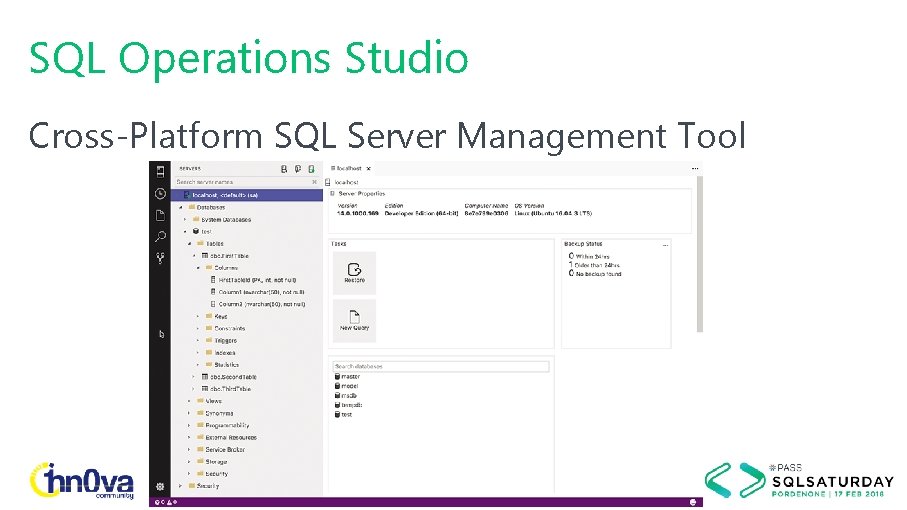Select the dbo.ThirdTable table
The image size is (907, 510).
pyautogui.click(x=226, y=389)
